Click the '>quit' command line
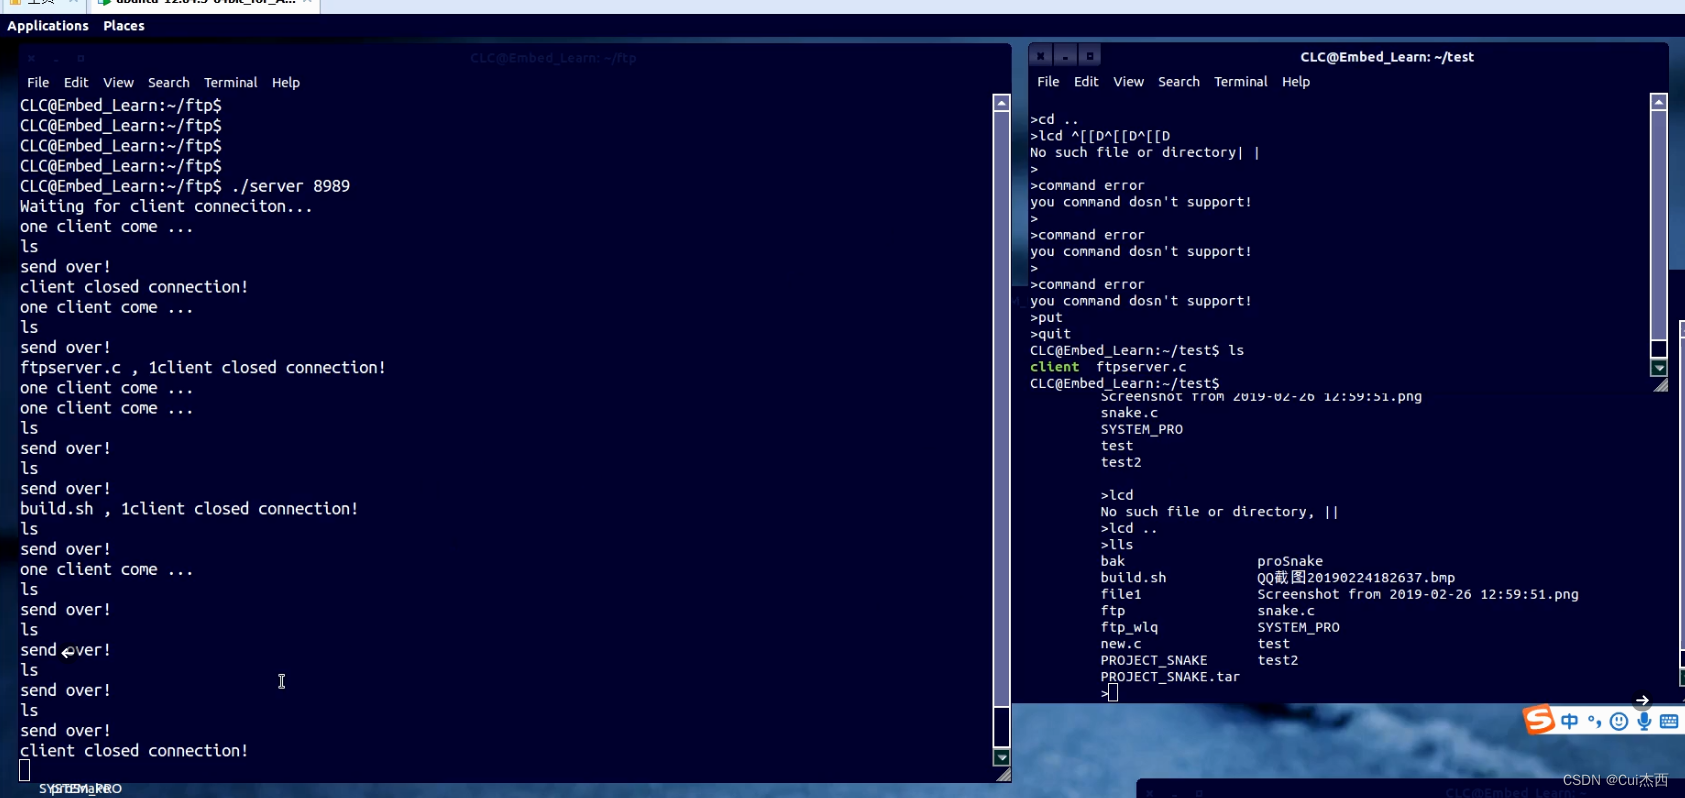1685x798 pixels. [x=1051, y=334]
